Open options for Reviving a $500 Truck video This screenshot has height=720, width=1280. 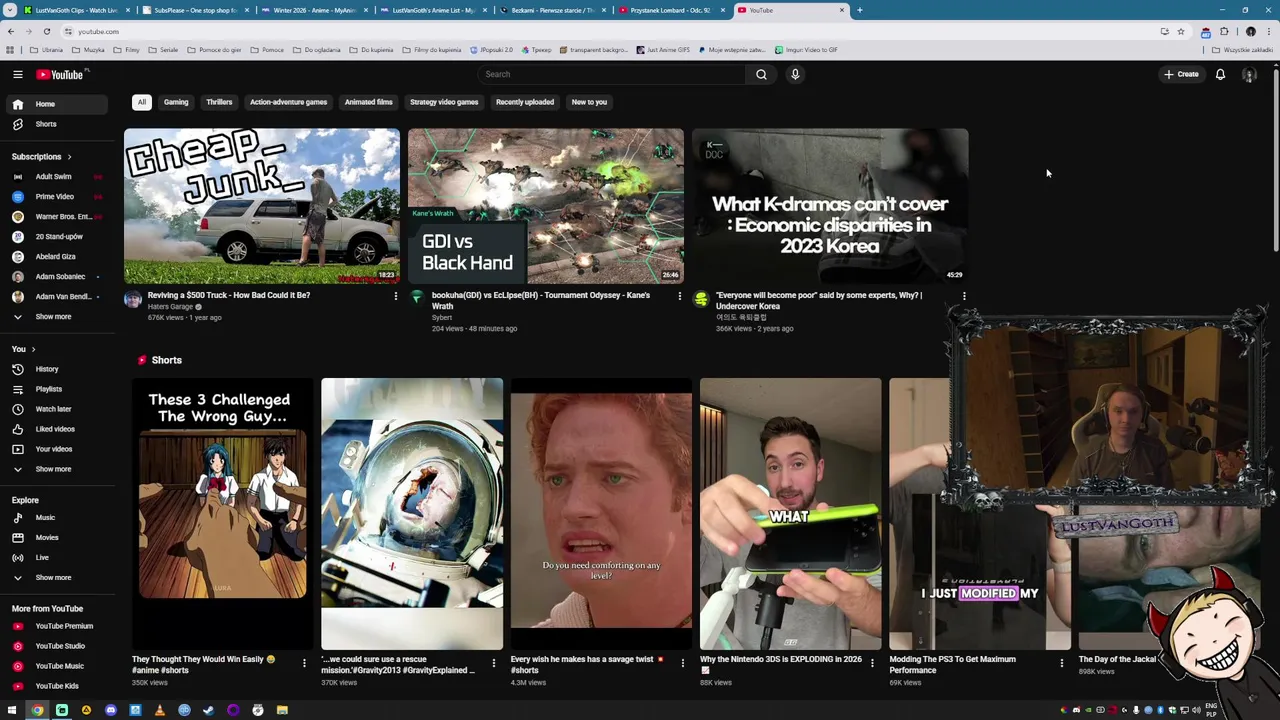tap(395, 296)
